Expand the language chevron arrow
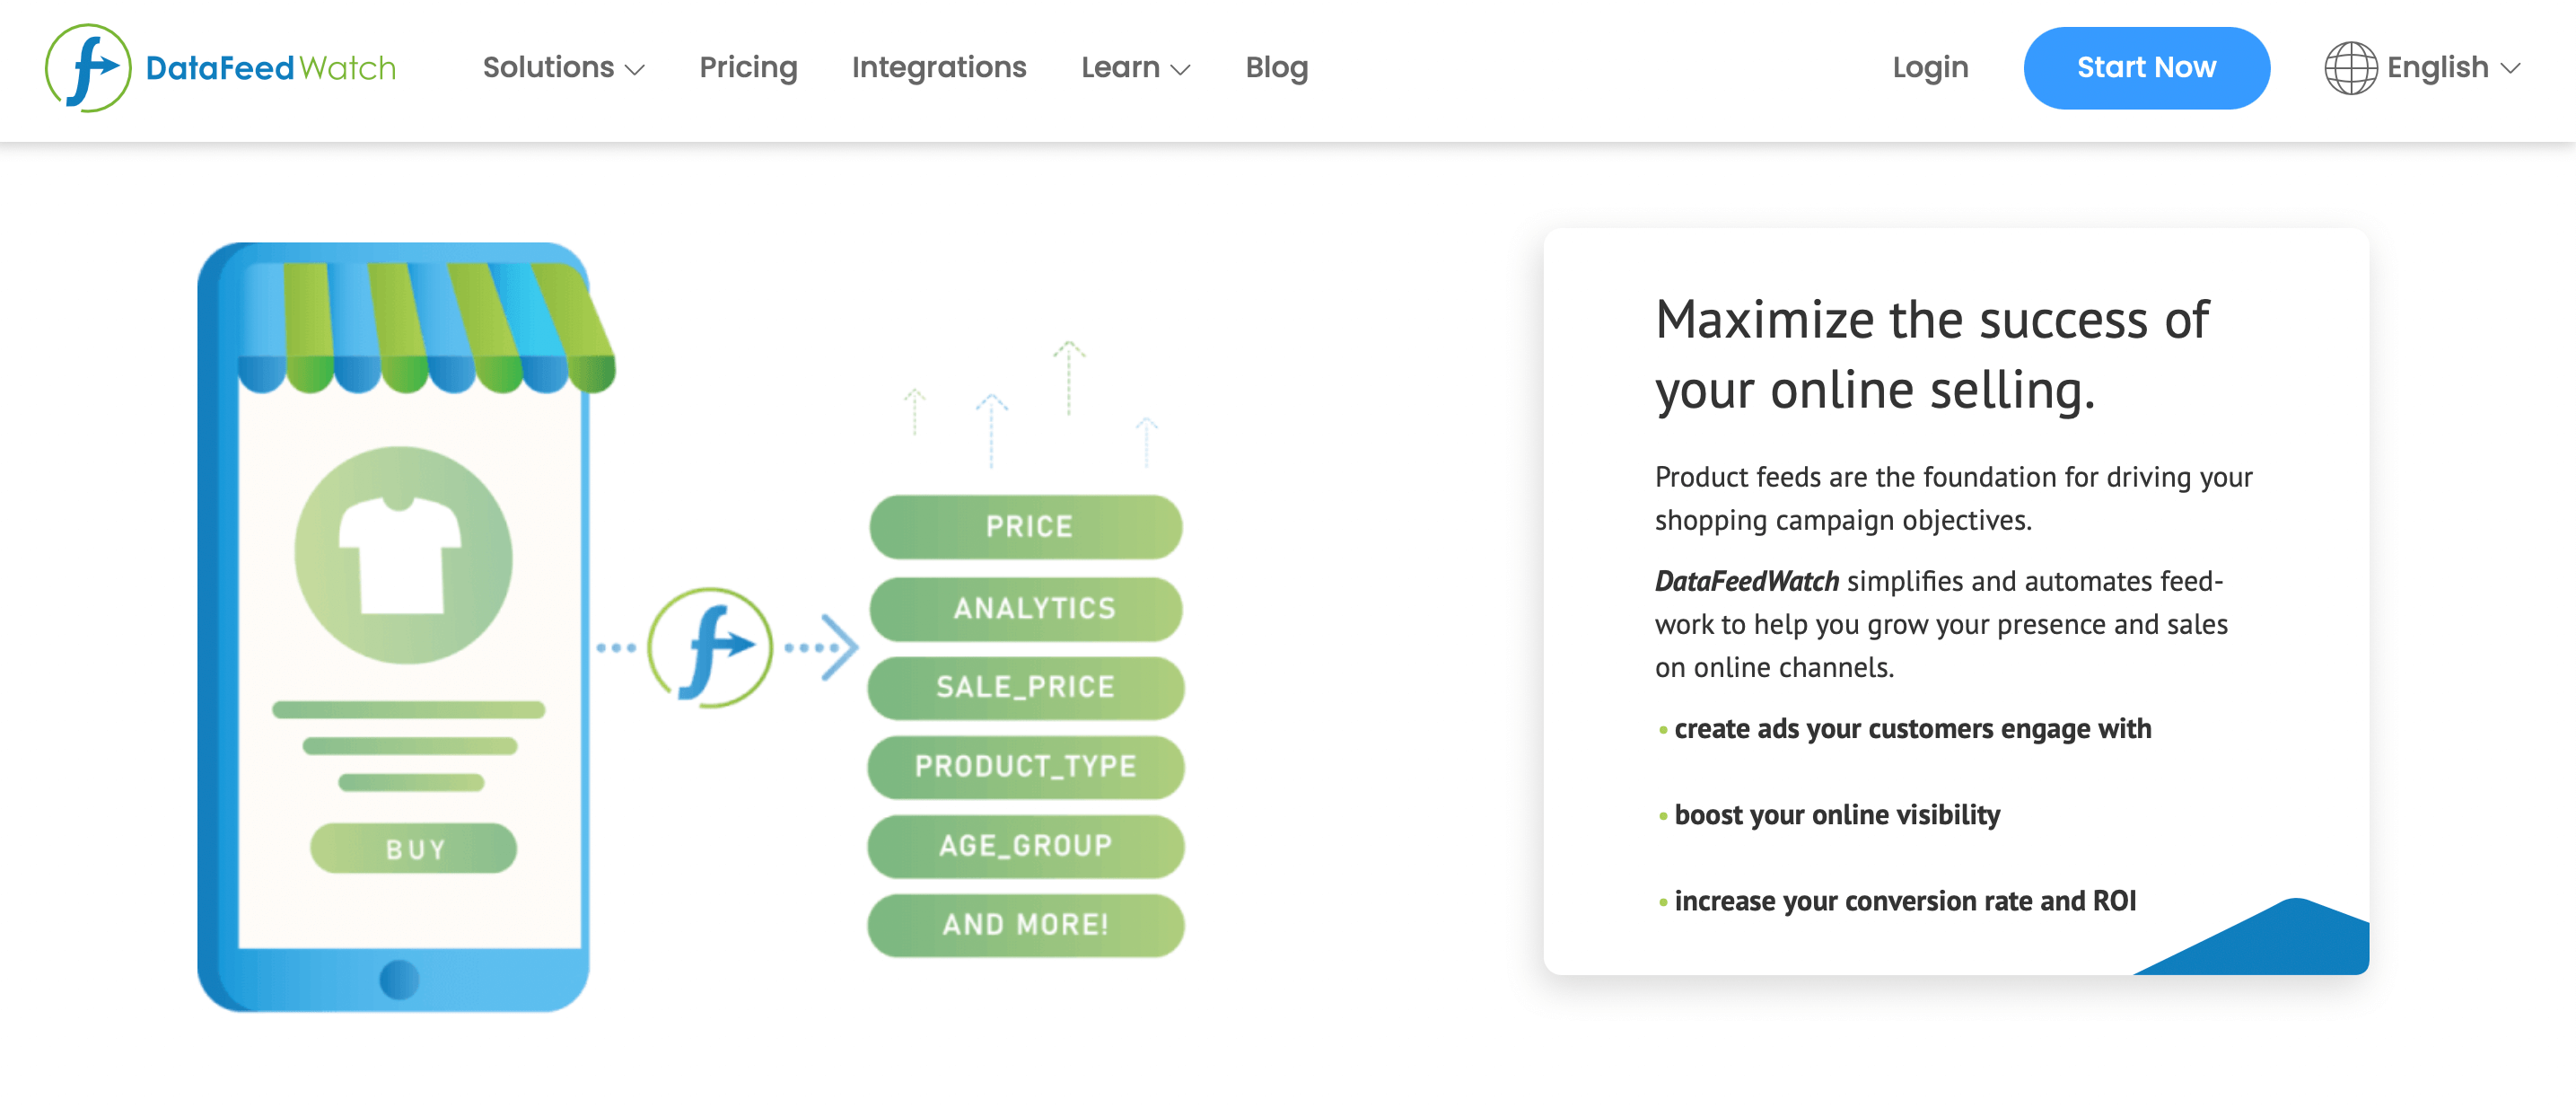The width and height of the screenshot is (2576, 1108). tap(2510, 68)
